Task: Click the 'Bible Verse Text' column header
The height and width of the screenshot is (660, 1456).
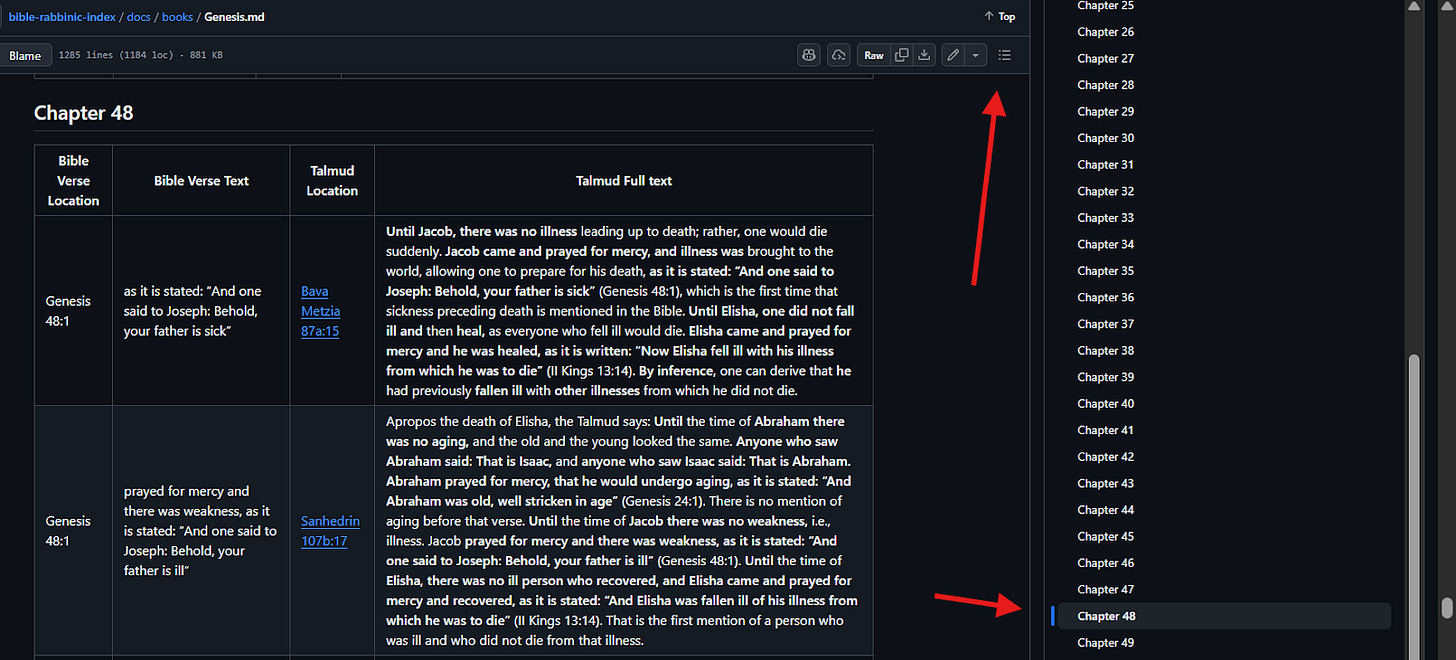Action: tap(201, 181)
